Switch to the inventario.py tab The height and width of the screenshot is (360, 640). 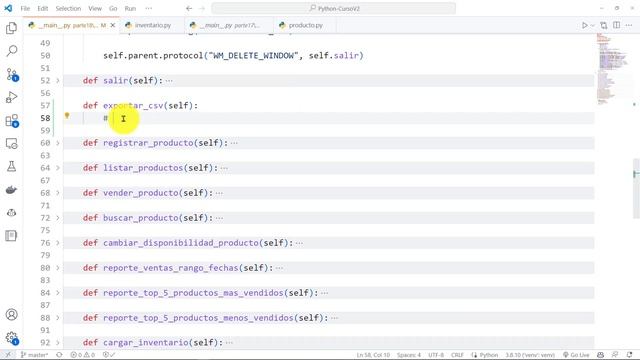click(x=152, y=25)
